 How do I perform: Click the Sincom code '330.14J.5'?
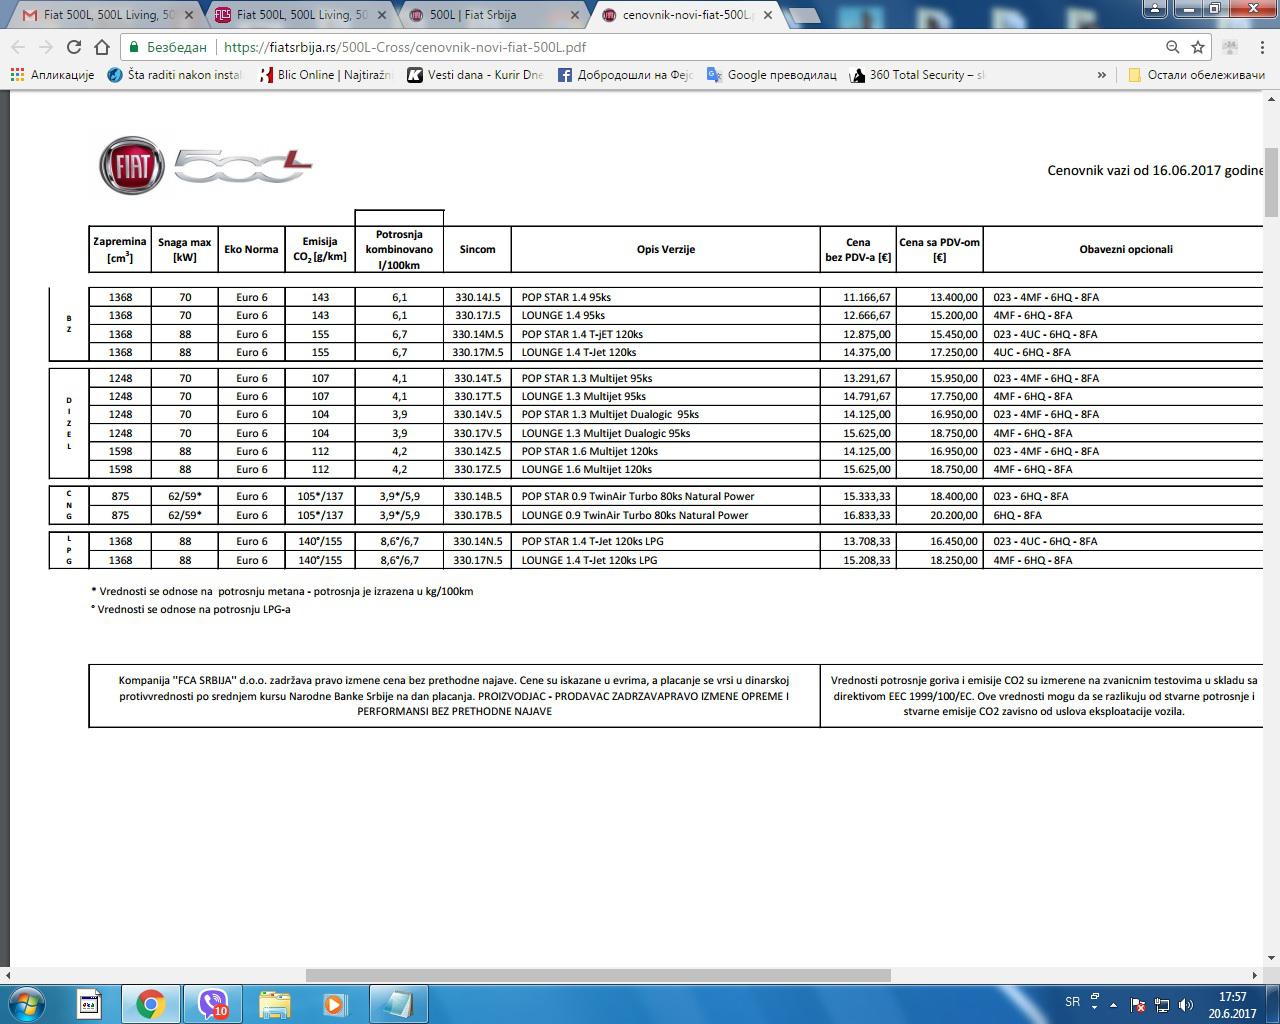478,297
